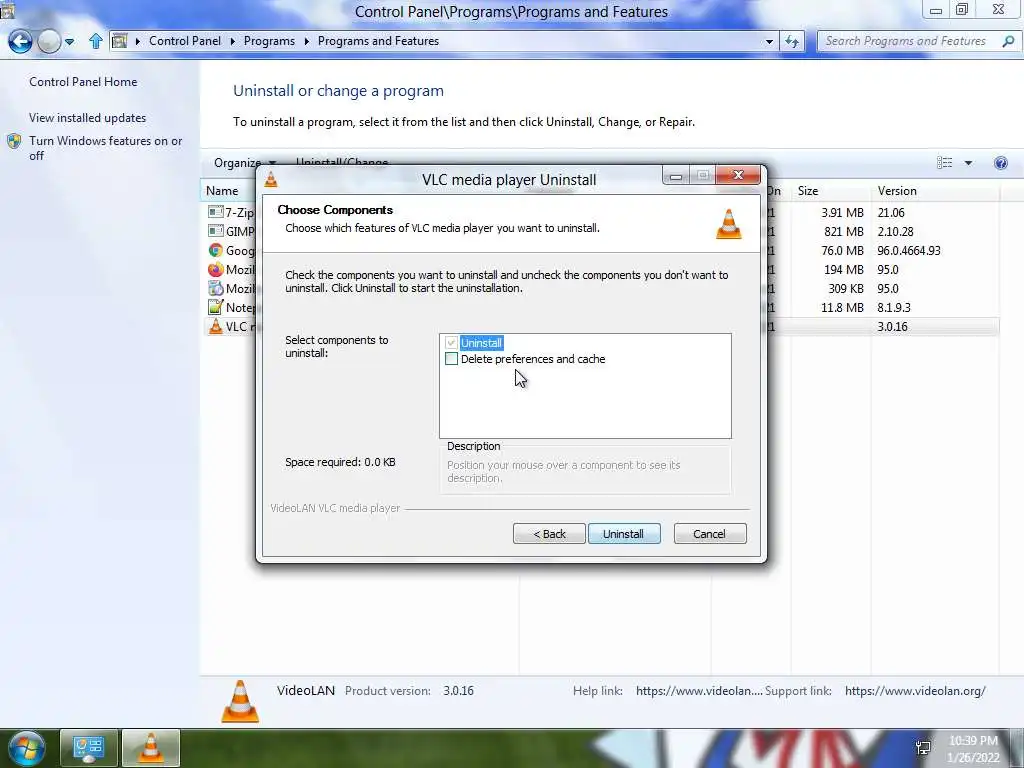Go back with the < Back button

tap(549, 534)
